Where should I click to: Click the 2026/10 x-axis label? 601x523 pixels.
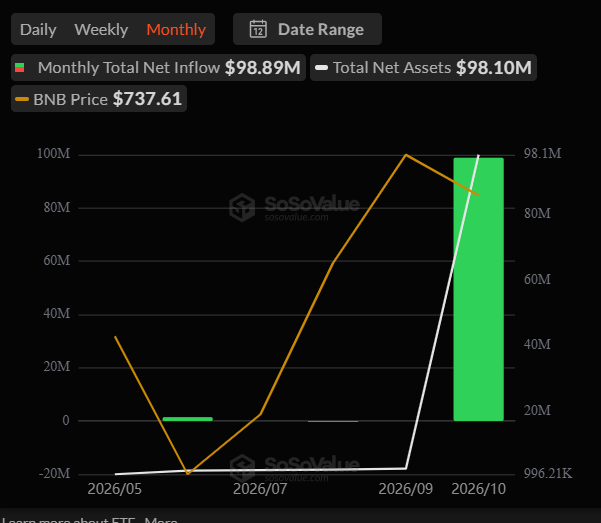click(x=478, y=489)
